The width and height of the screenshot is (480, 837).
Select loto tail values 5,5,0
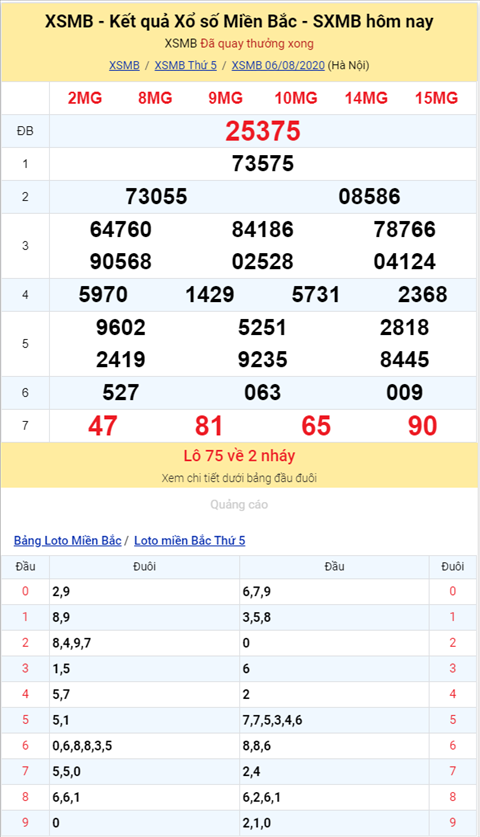67,771
